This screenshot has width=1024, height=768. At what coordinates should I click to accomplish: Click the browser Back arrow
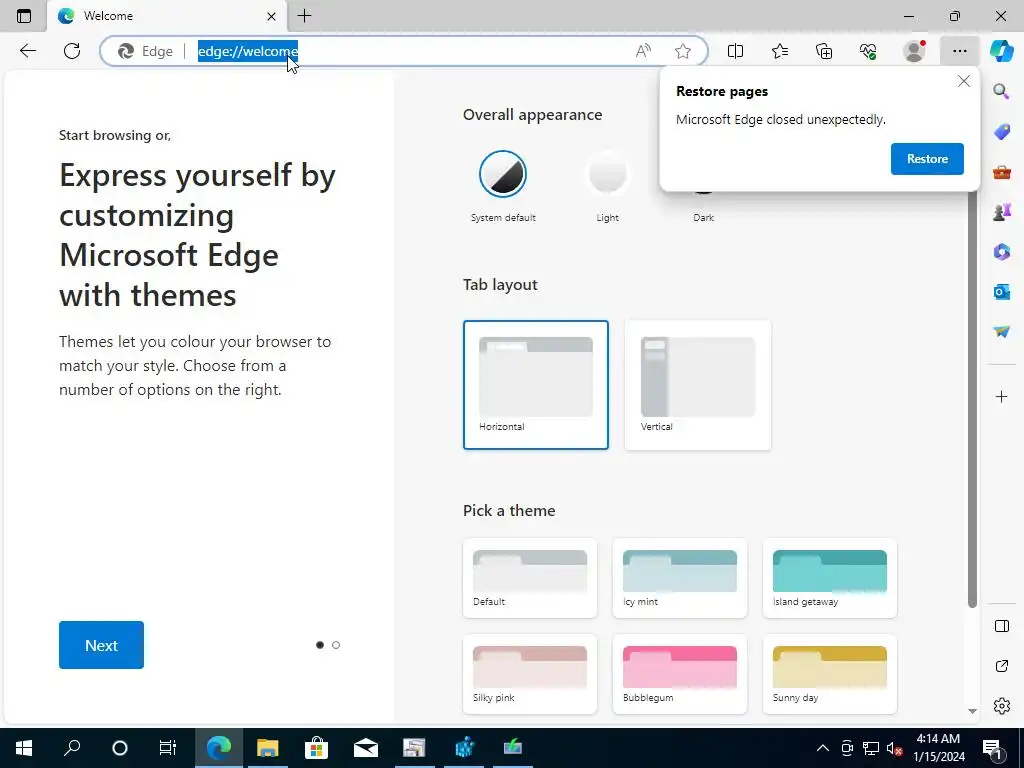pos(27,51)
